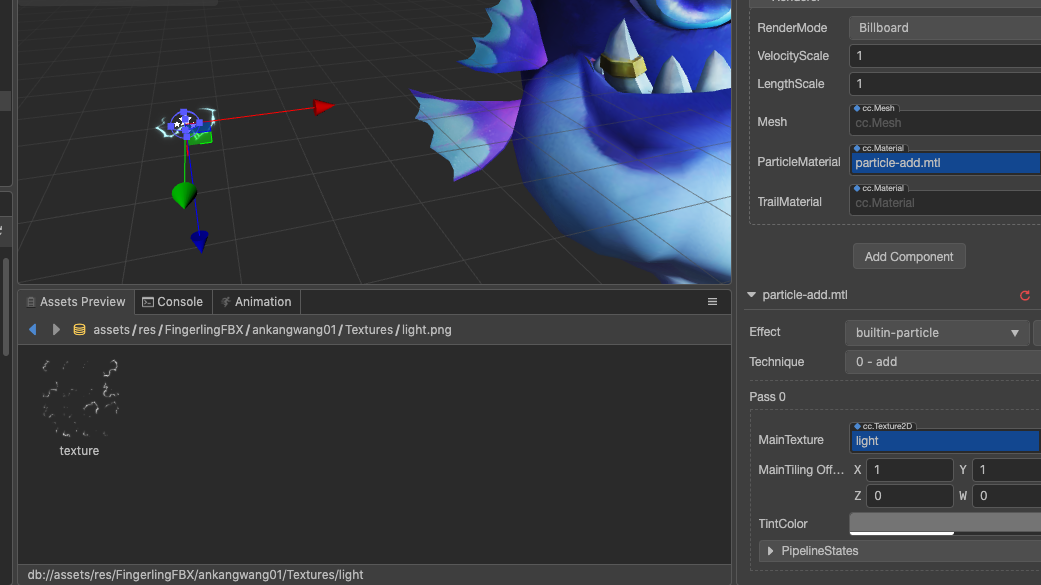Click the green Y-axis gizmo arrow

coord(184,195)
